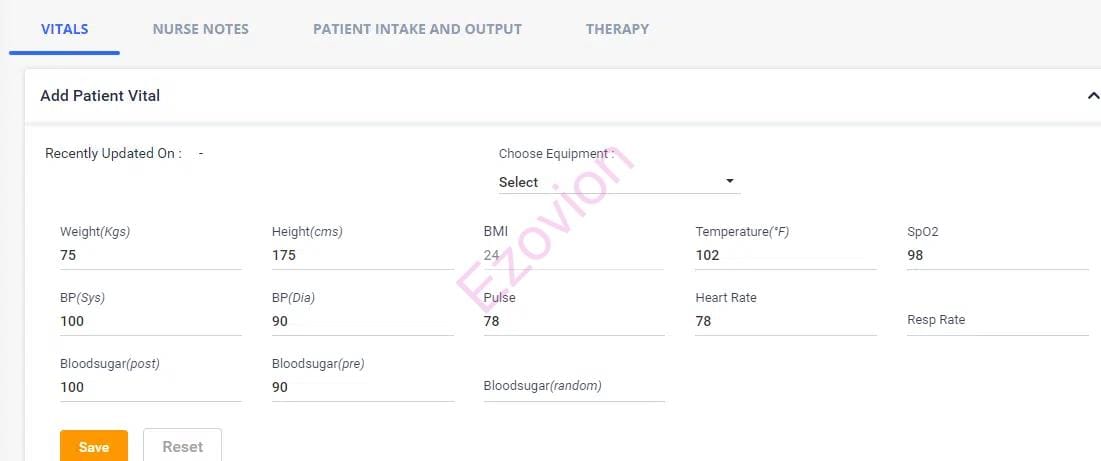Select the Bloodsugar (post) field
1101x461 pixels.
pos(150,387)
